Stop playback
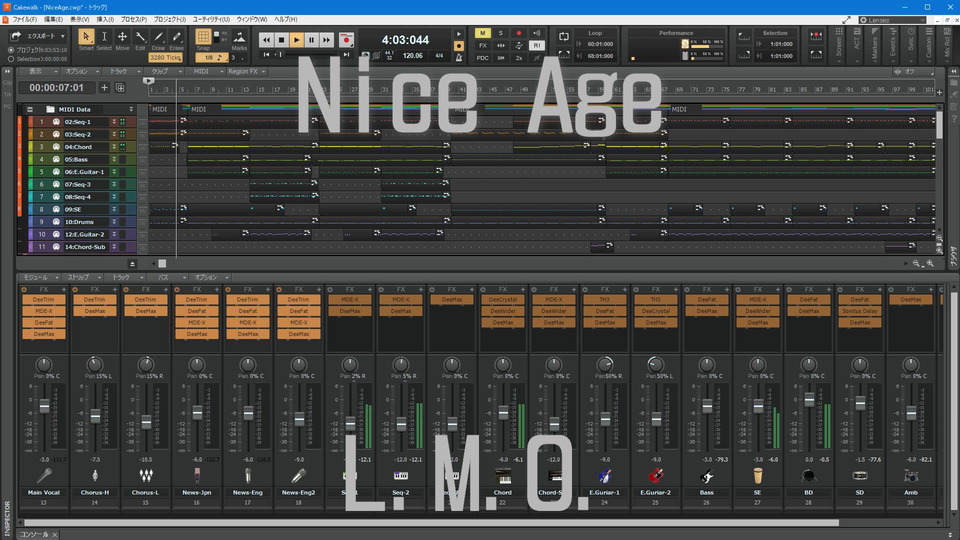Viewport: 960px width, 540px height. (282, 40)
